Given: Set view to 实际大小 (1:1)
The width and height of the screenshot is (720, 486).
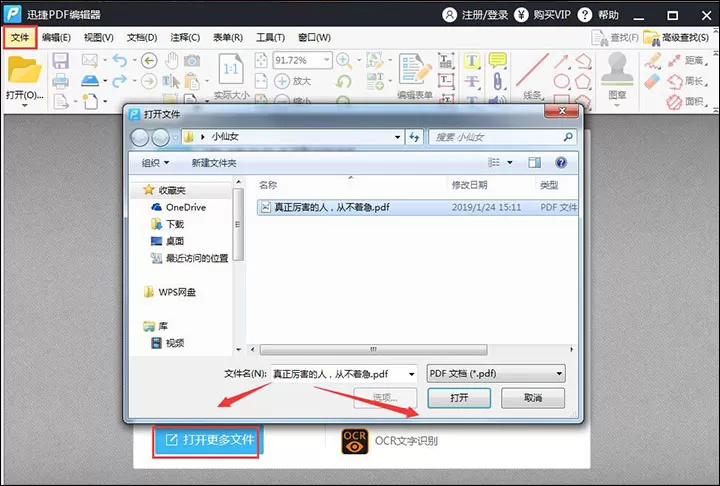Looking at the screenshot, I should (x=231, y=76).
